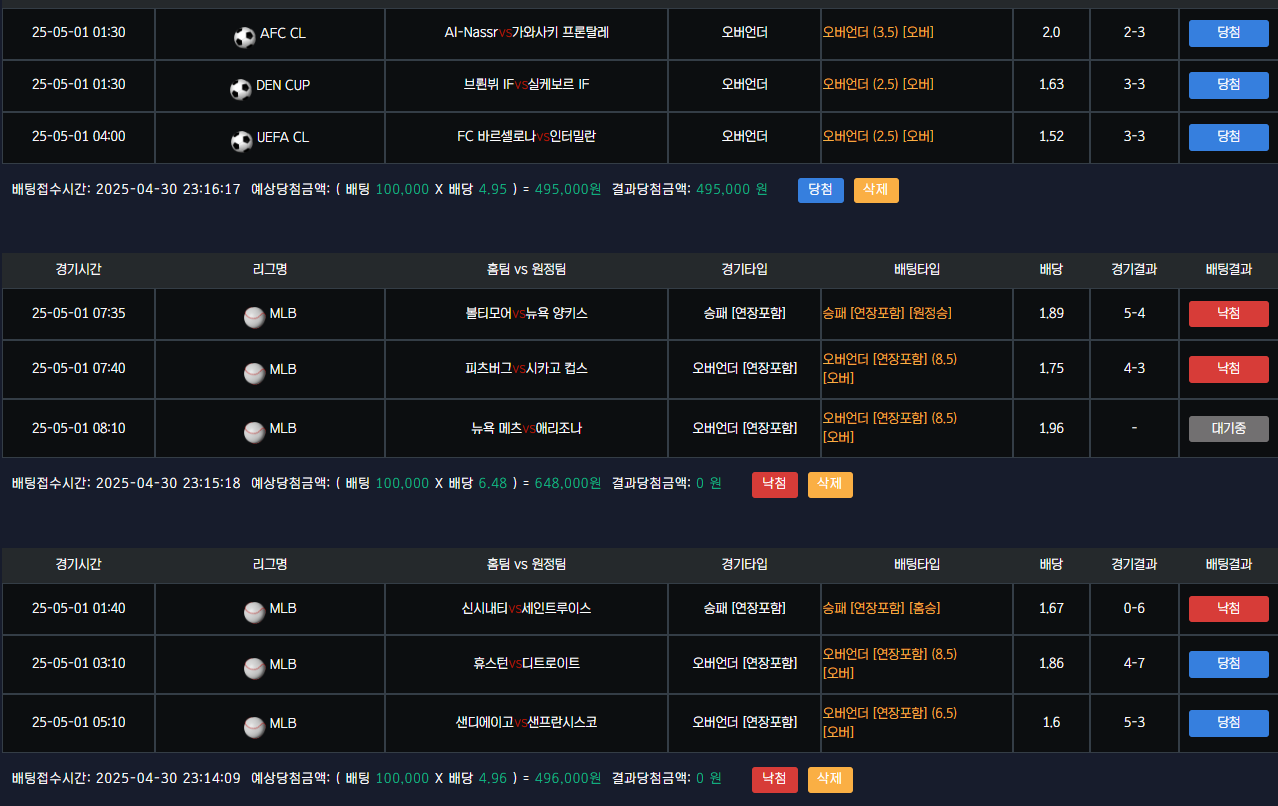Click the orange 오버언더 (3.5) [오버] bet type
Image resolution: width=1278 pixels, height=806 pixels.
pyautogui.click(x=878, y=32)
